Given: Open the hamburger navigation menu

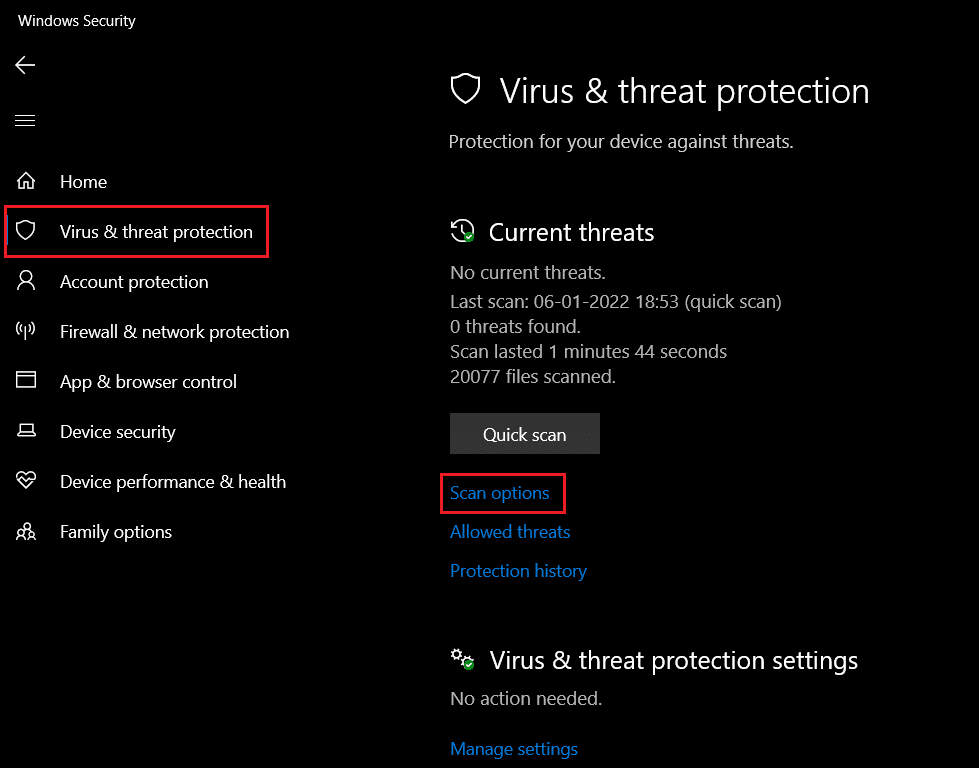Looking at the screenshot, I should point(25,121).
